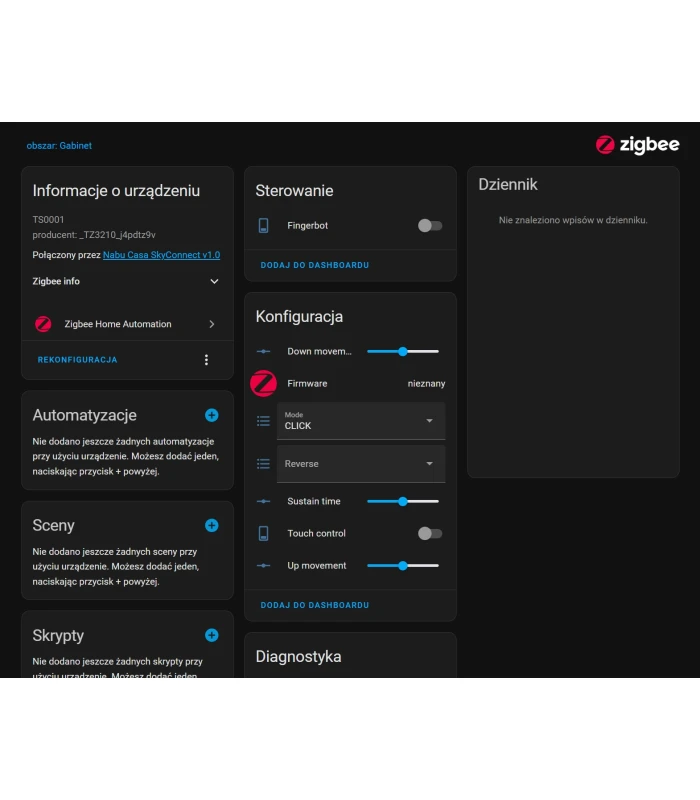Image resolution: width=700 pixels, height=800 pixels.
Task: Adjust the Down movement slider
Action: 403,352
